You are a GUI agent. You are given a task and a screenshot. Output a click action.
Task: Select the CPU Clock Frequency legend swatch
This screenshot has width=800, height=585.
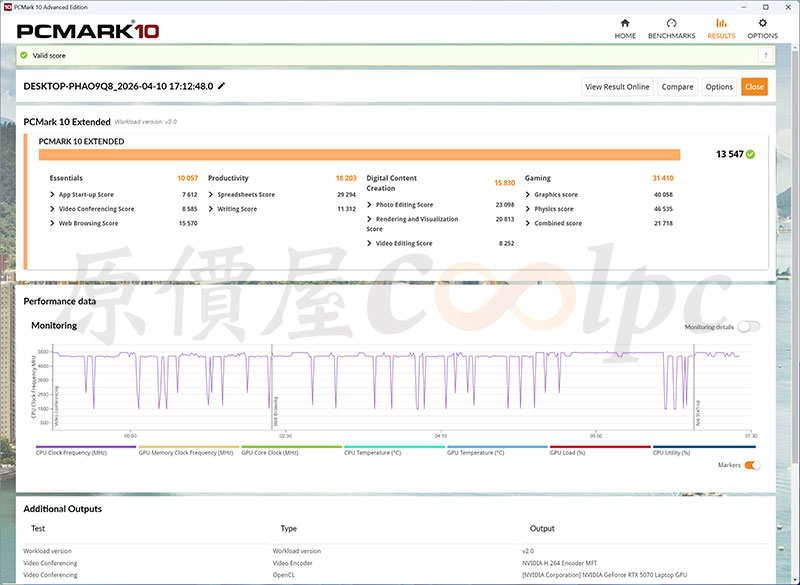(x=86, y=447)
